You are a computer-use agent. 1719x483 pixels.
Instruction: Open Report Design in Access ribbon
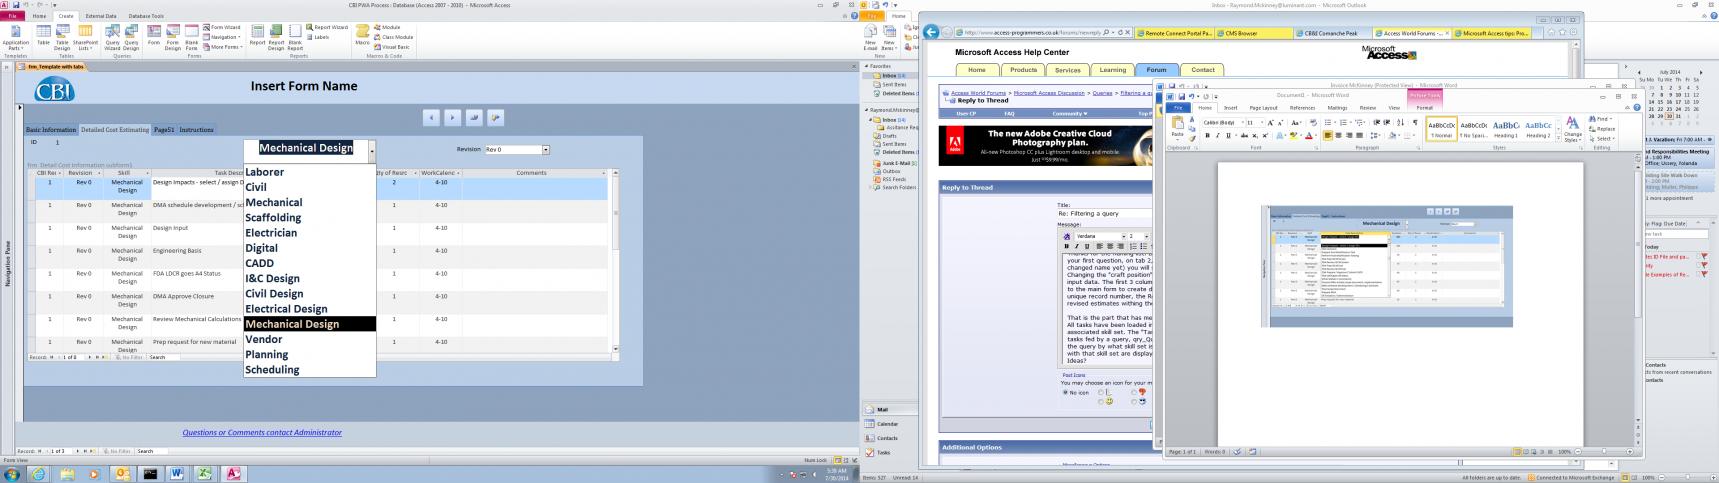pos(277,37)
